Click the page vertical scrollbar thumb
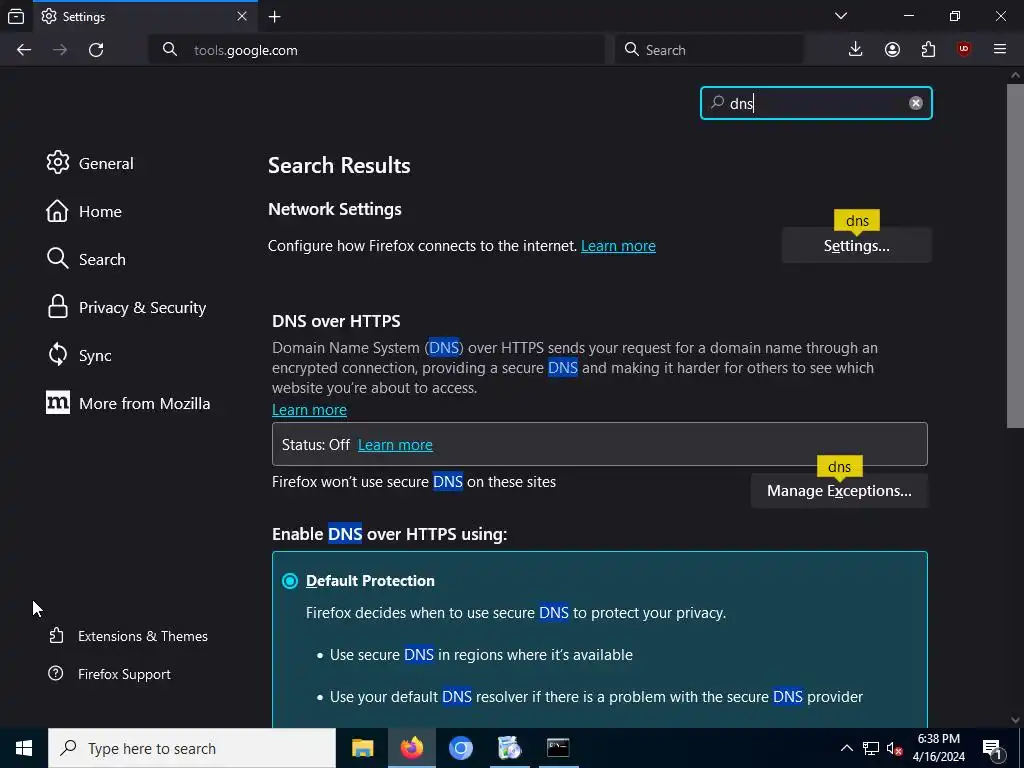The width and height of the screenshot is (1024, 768). coord(1015,255)
